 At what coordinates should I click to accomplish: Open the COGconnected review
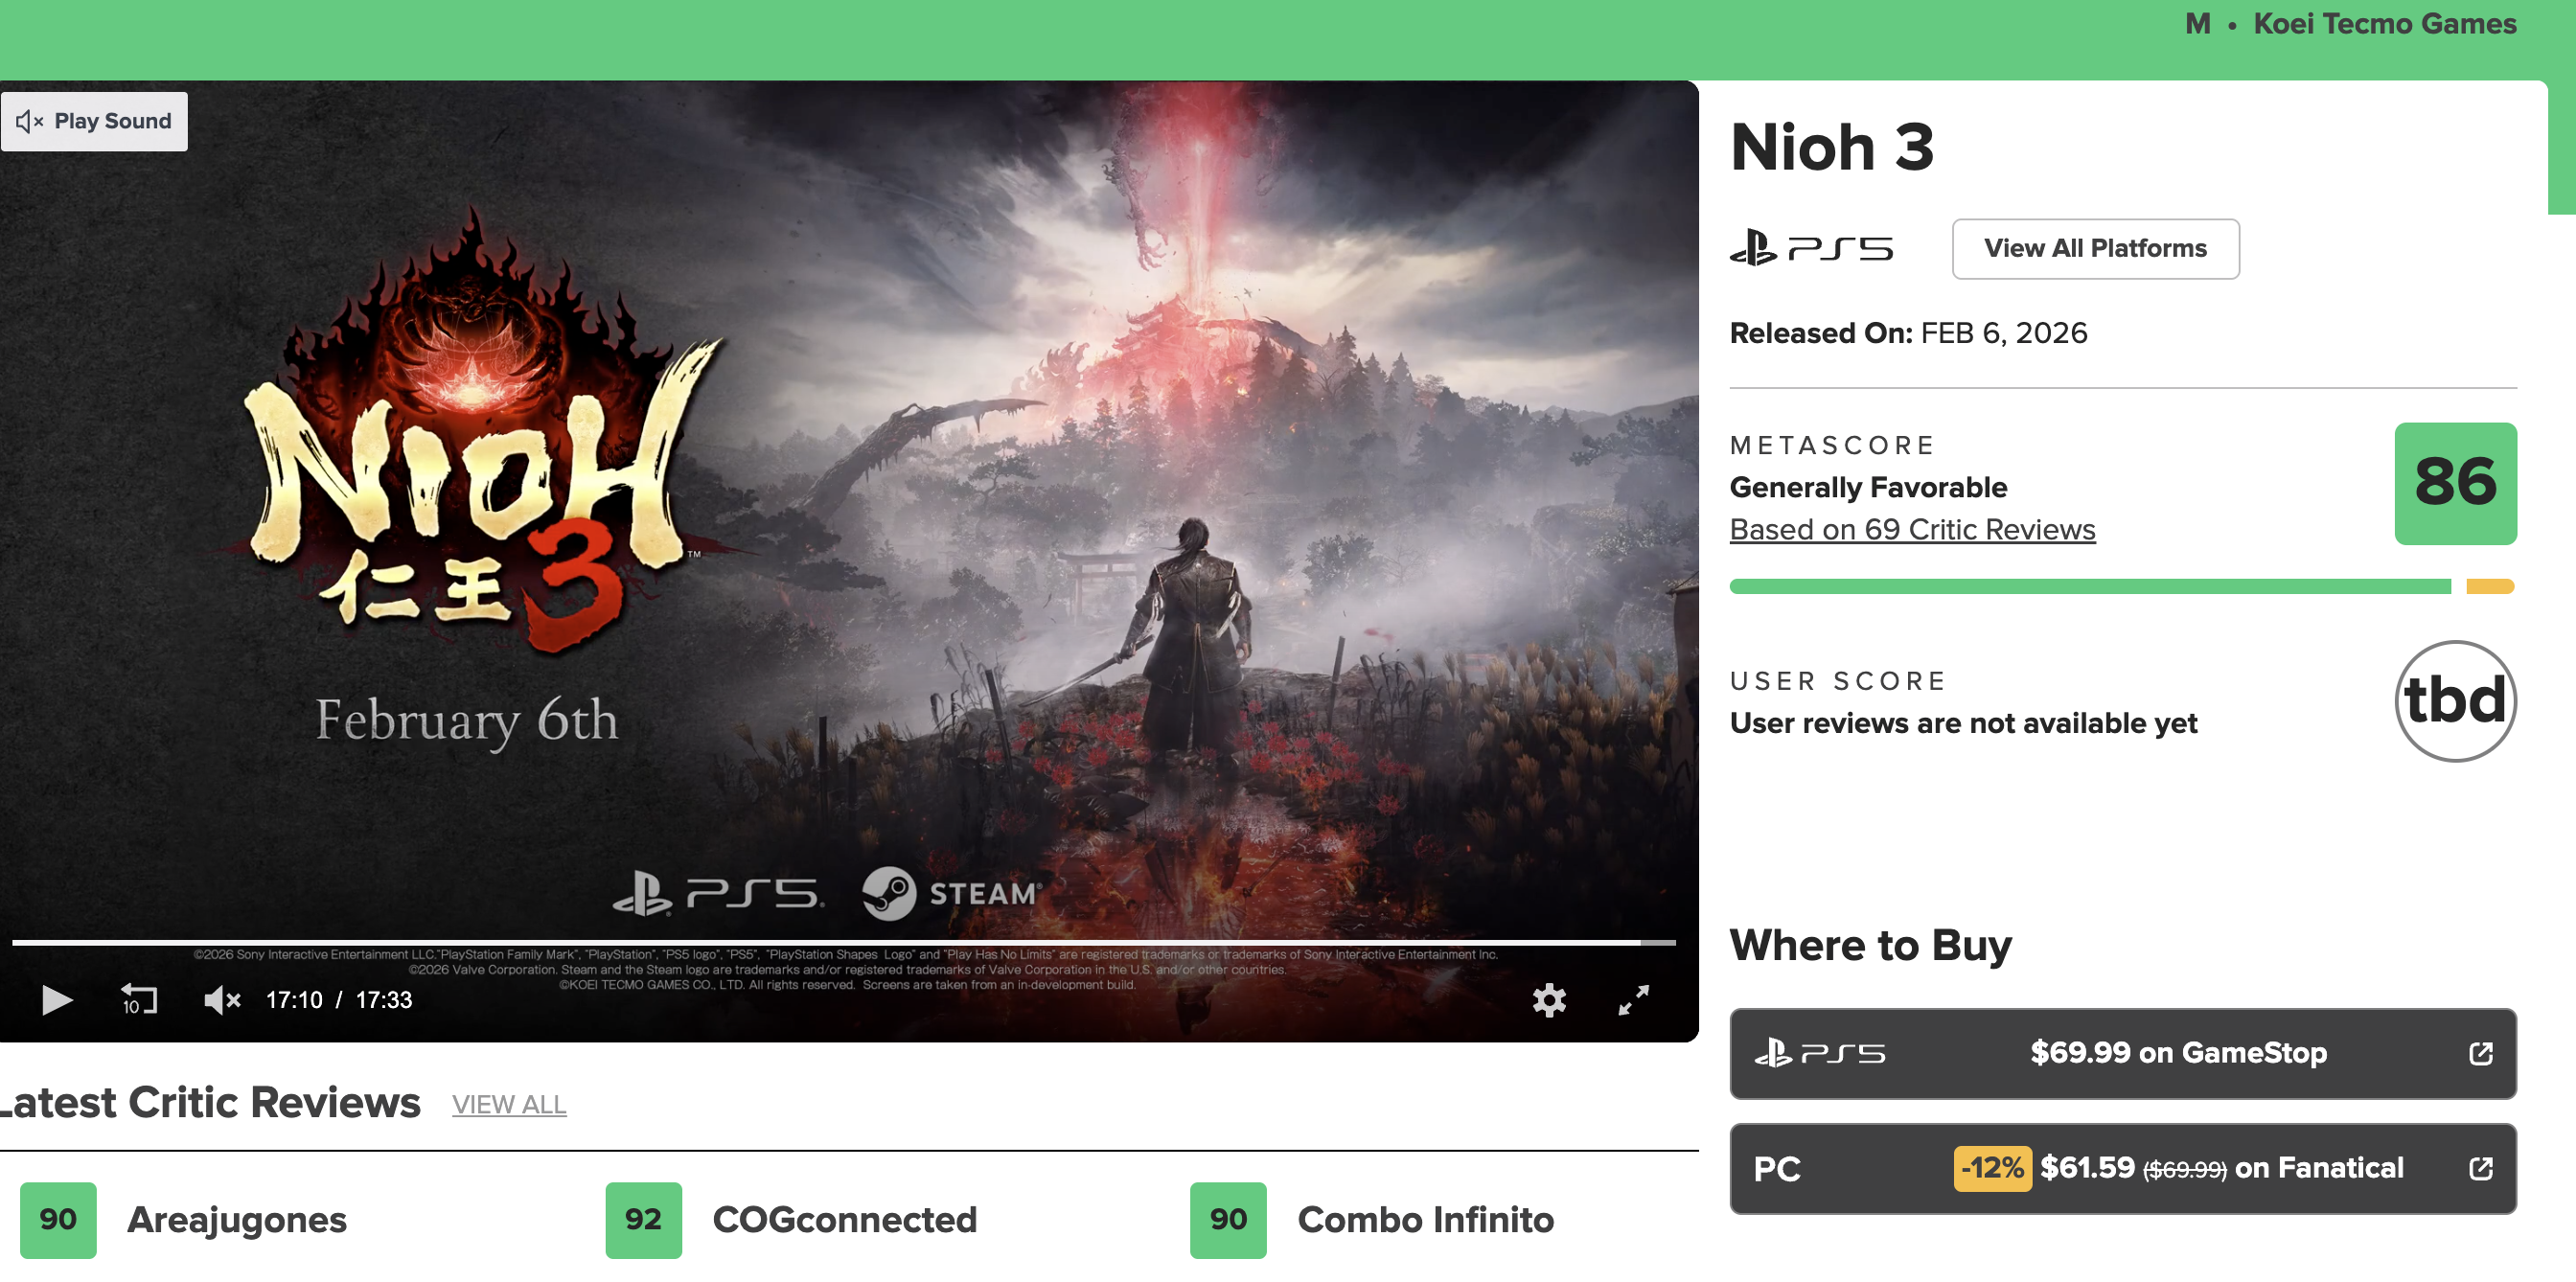pyautogui.click(x=844, y=1220)
